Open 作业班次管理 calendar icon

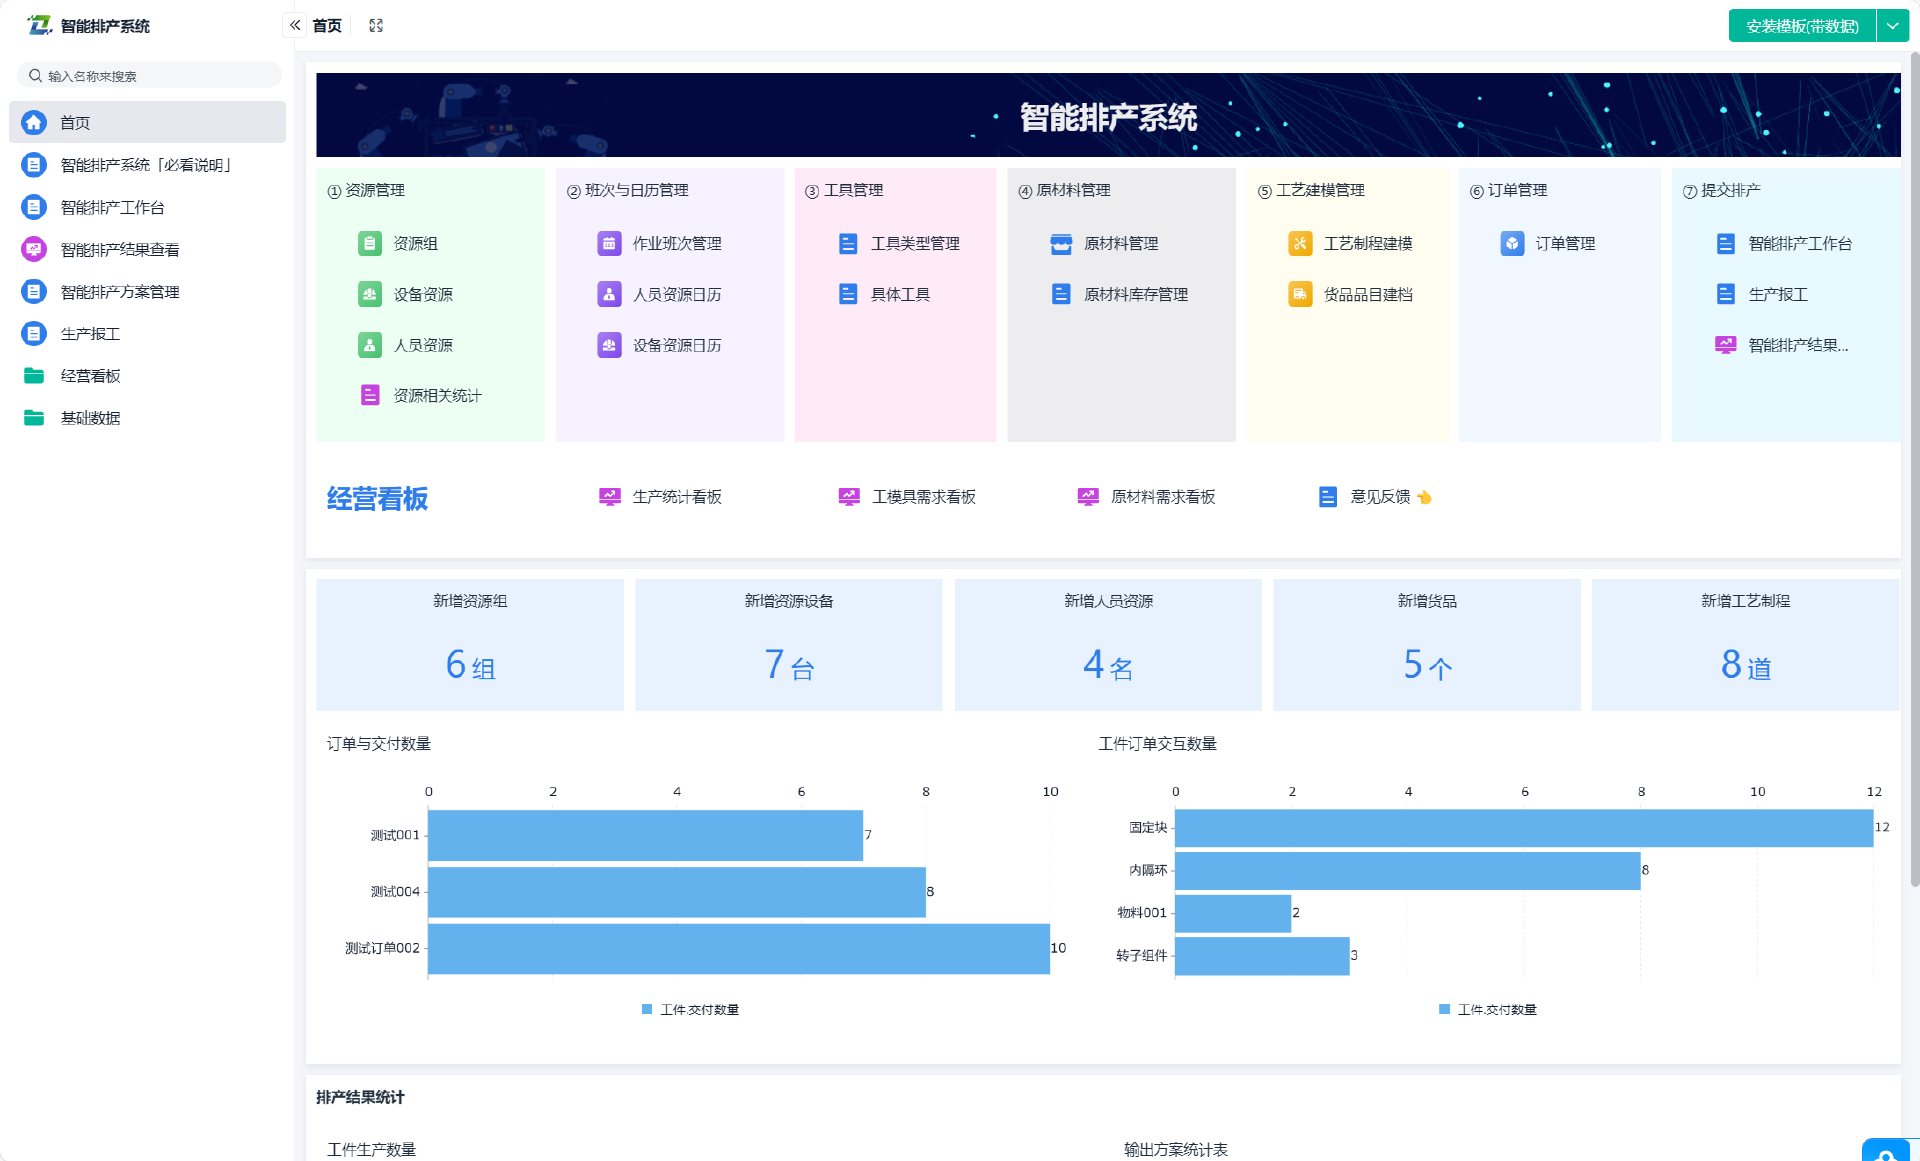pos(609,243)
